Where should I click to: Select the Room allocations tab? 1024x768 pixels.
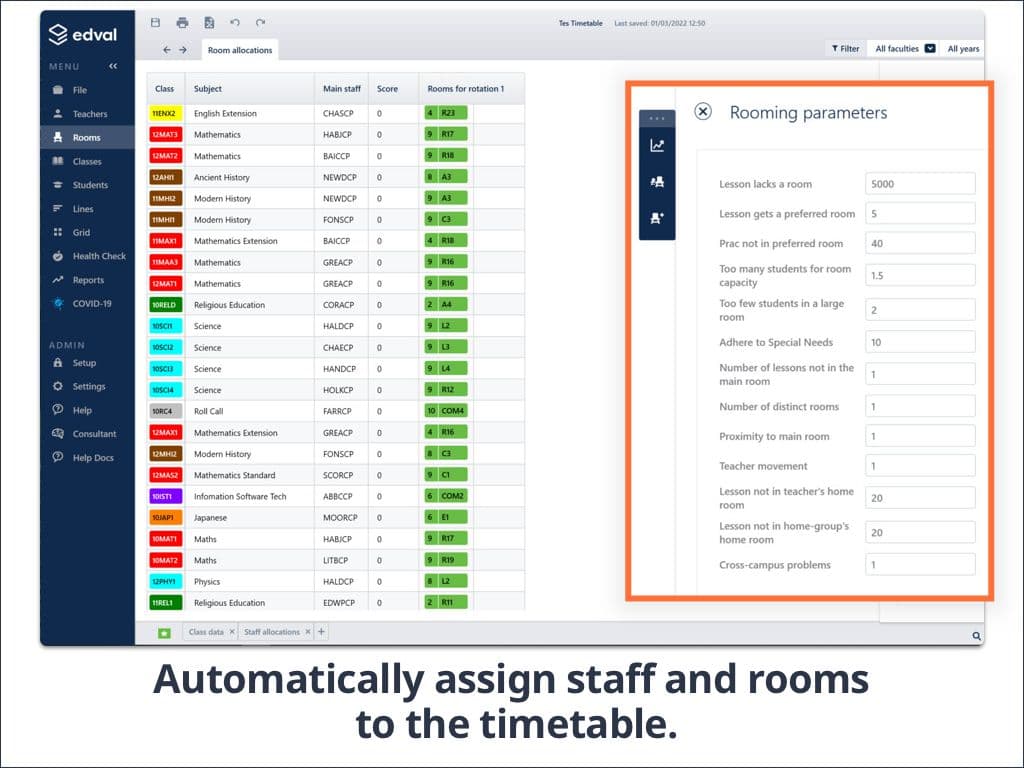coord(239,49)
